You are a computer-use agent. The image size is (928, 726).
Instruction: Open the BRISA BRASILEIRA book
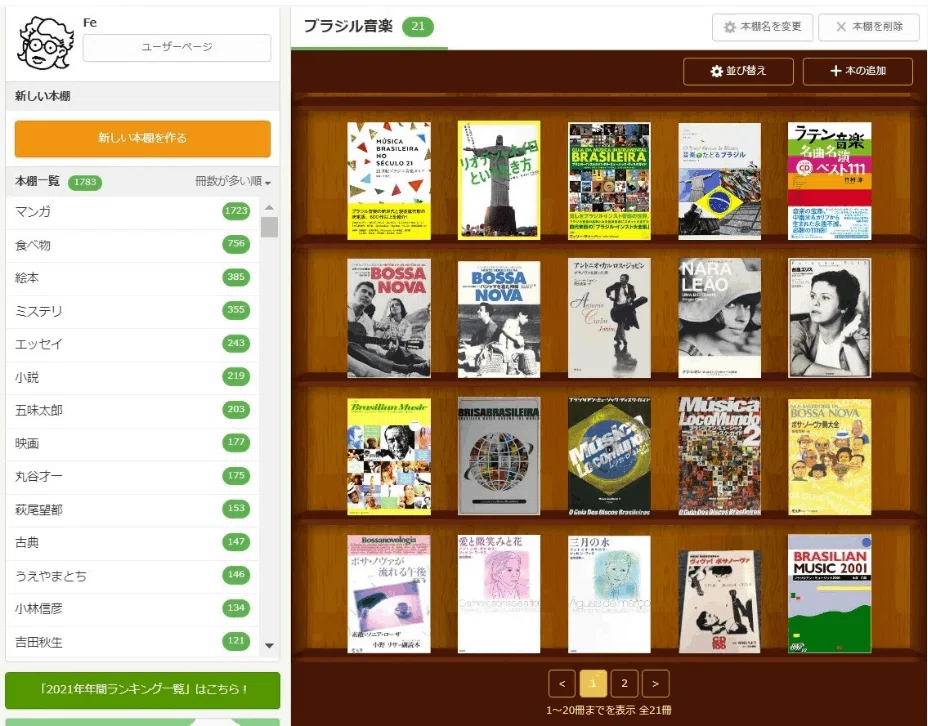point(499,456)
